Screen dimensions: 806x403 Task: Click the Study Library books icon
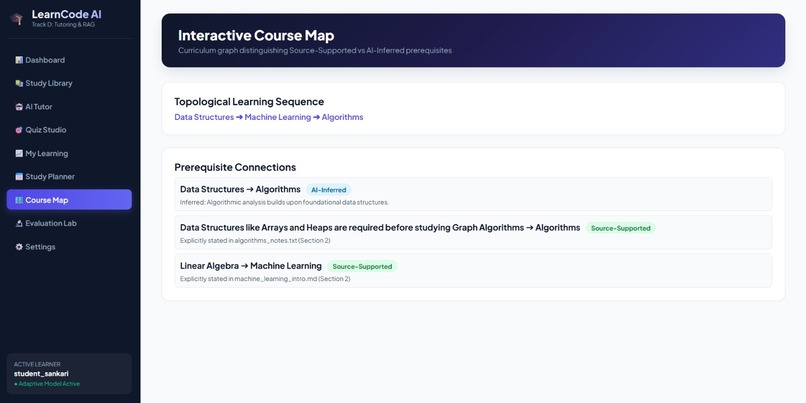[19, 83]
